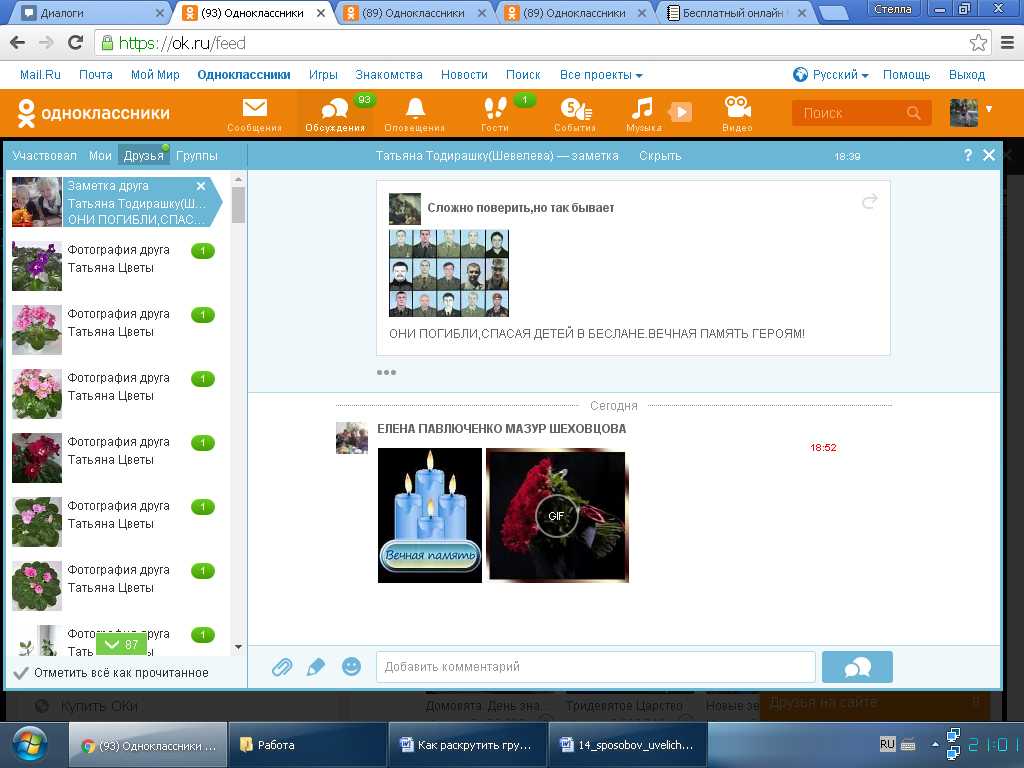Open Chrome menu hamburger icon

tap(1007, 43)
